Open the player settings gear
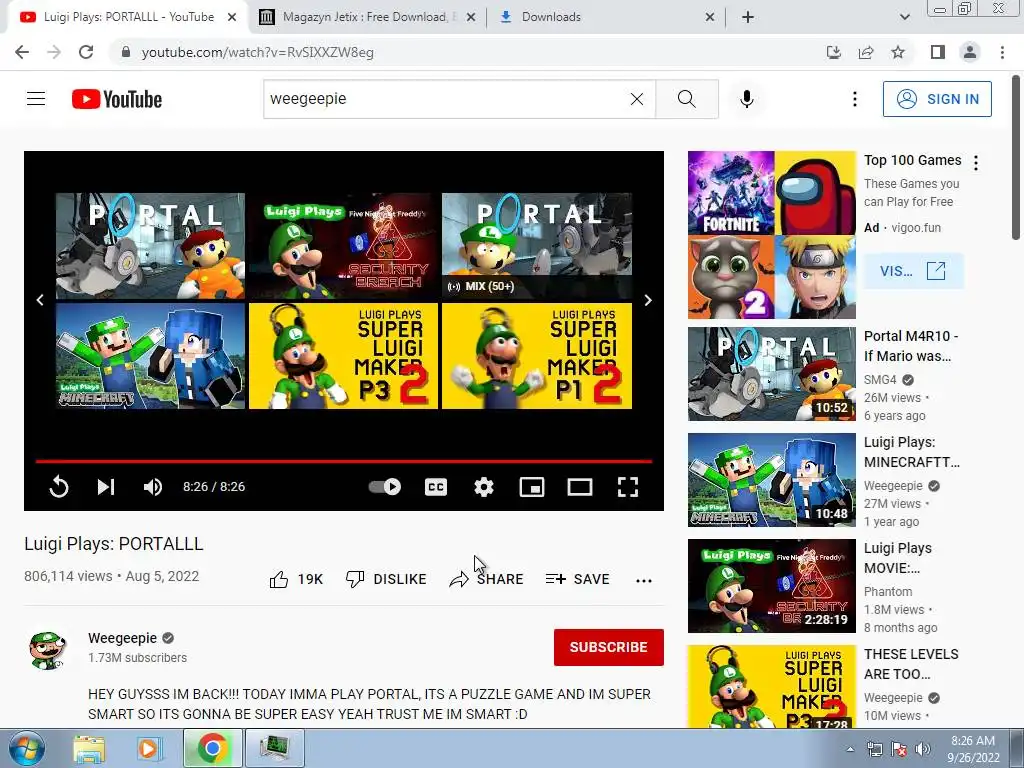 point(484,487)
